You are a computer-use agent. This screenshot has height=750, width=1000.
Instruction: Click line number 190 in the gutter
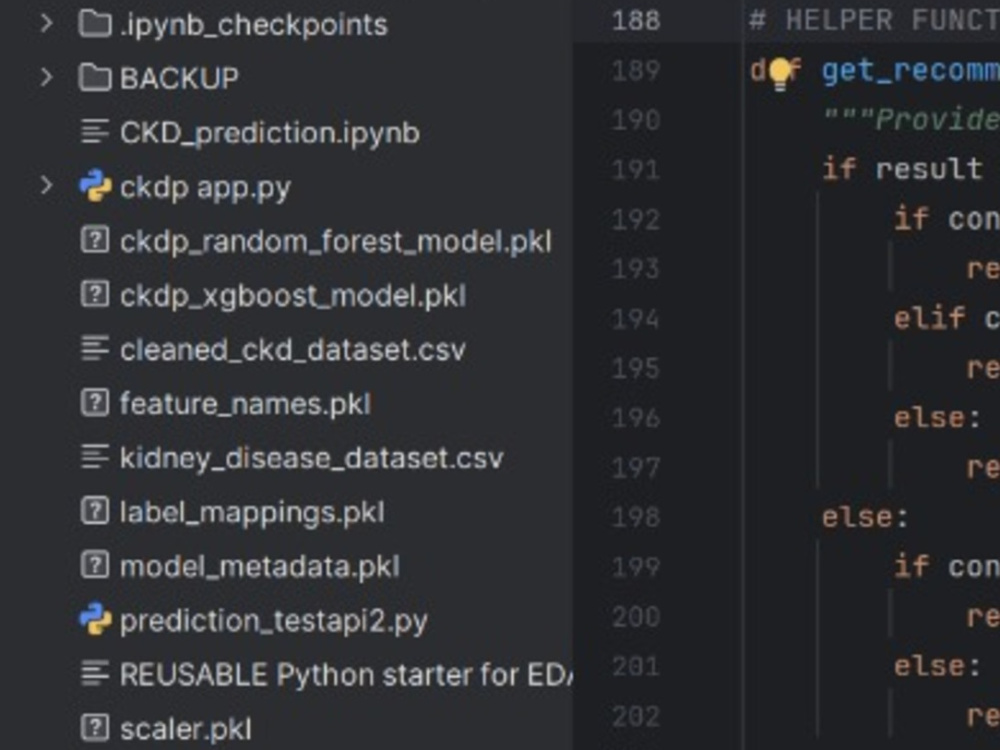coord(635,120)
